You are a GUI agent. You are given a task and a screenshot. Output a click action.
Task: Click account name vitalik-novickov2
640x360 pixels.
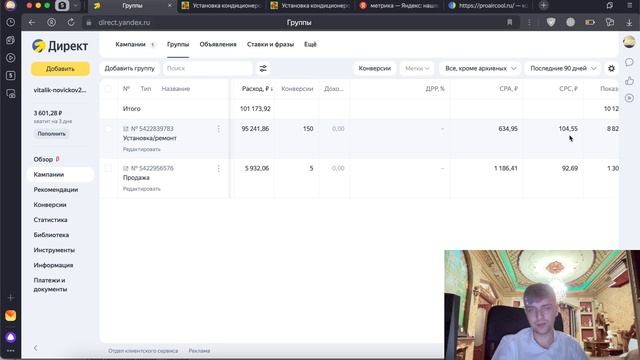[x=60, y=90]
